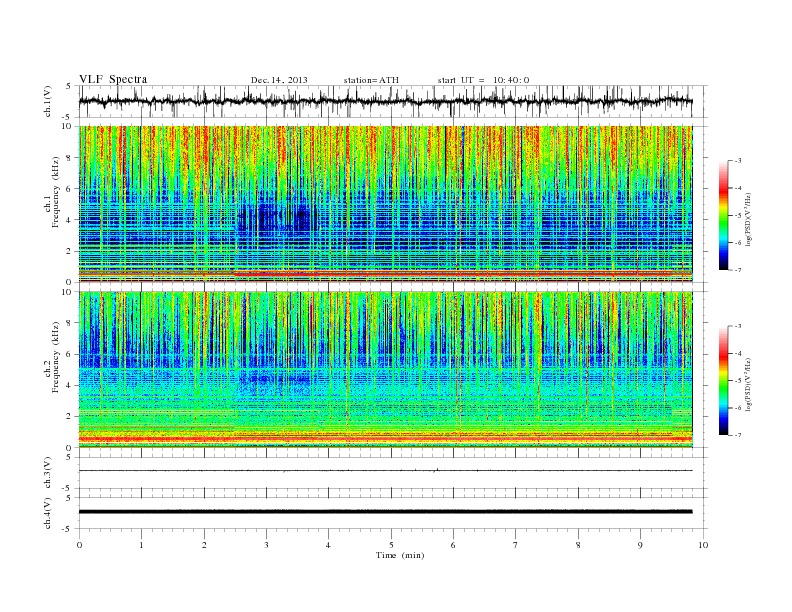Click the "1" tick on the time axis

point(141,545)
